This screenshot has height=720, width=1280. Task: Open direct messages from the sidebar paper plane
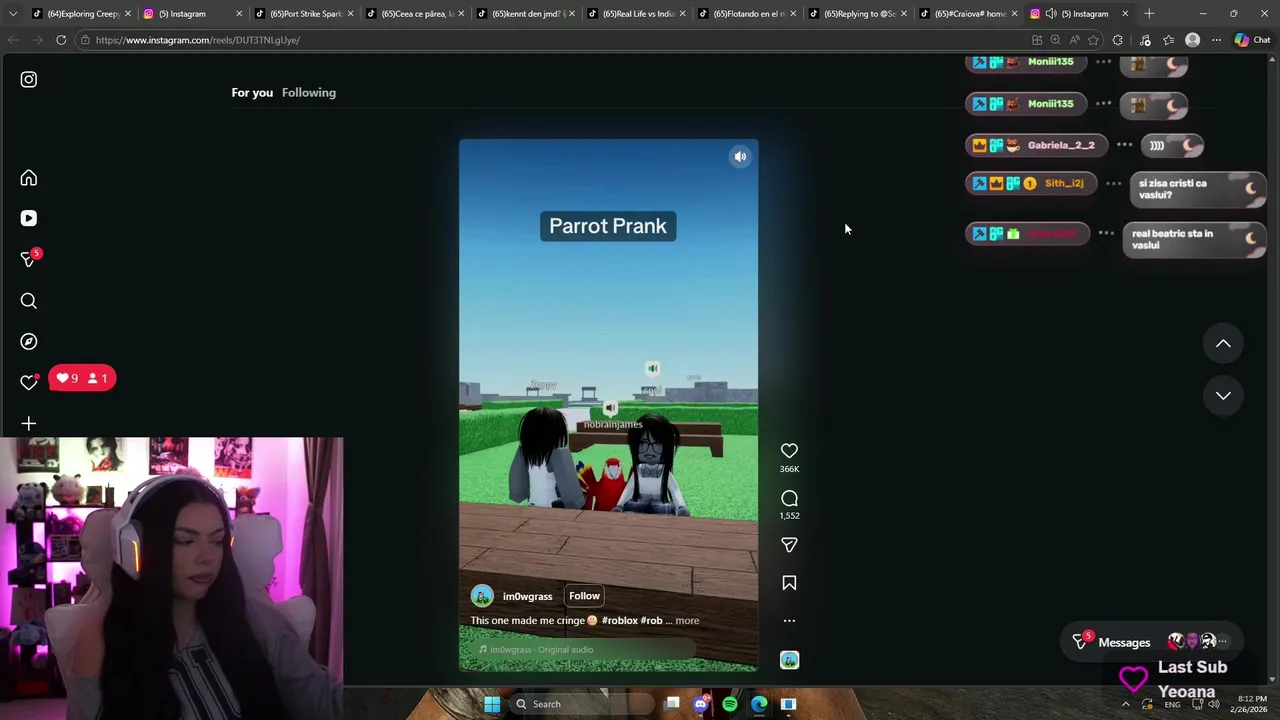[x=28, y=259]
